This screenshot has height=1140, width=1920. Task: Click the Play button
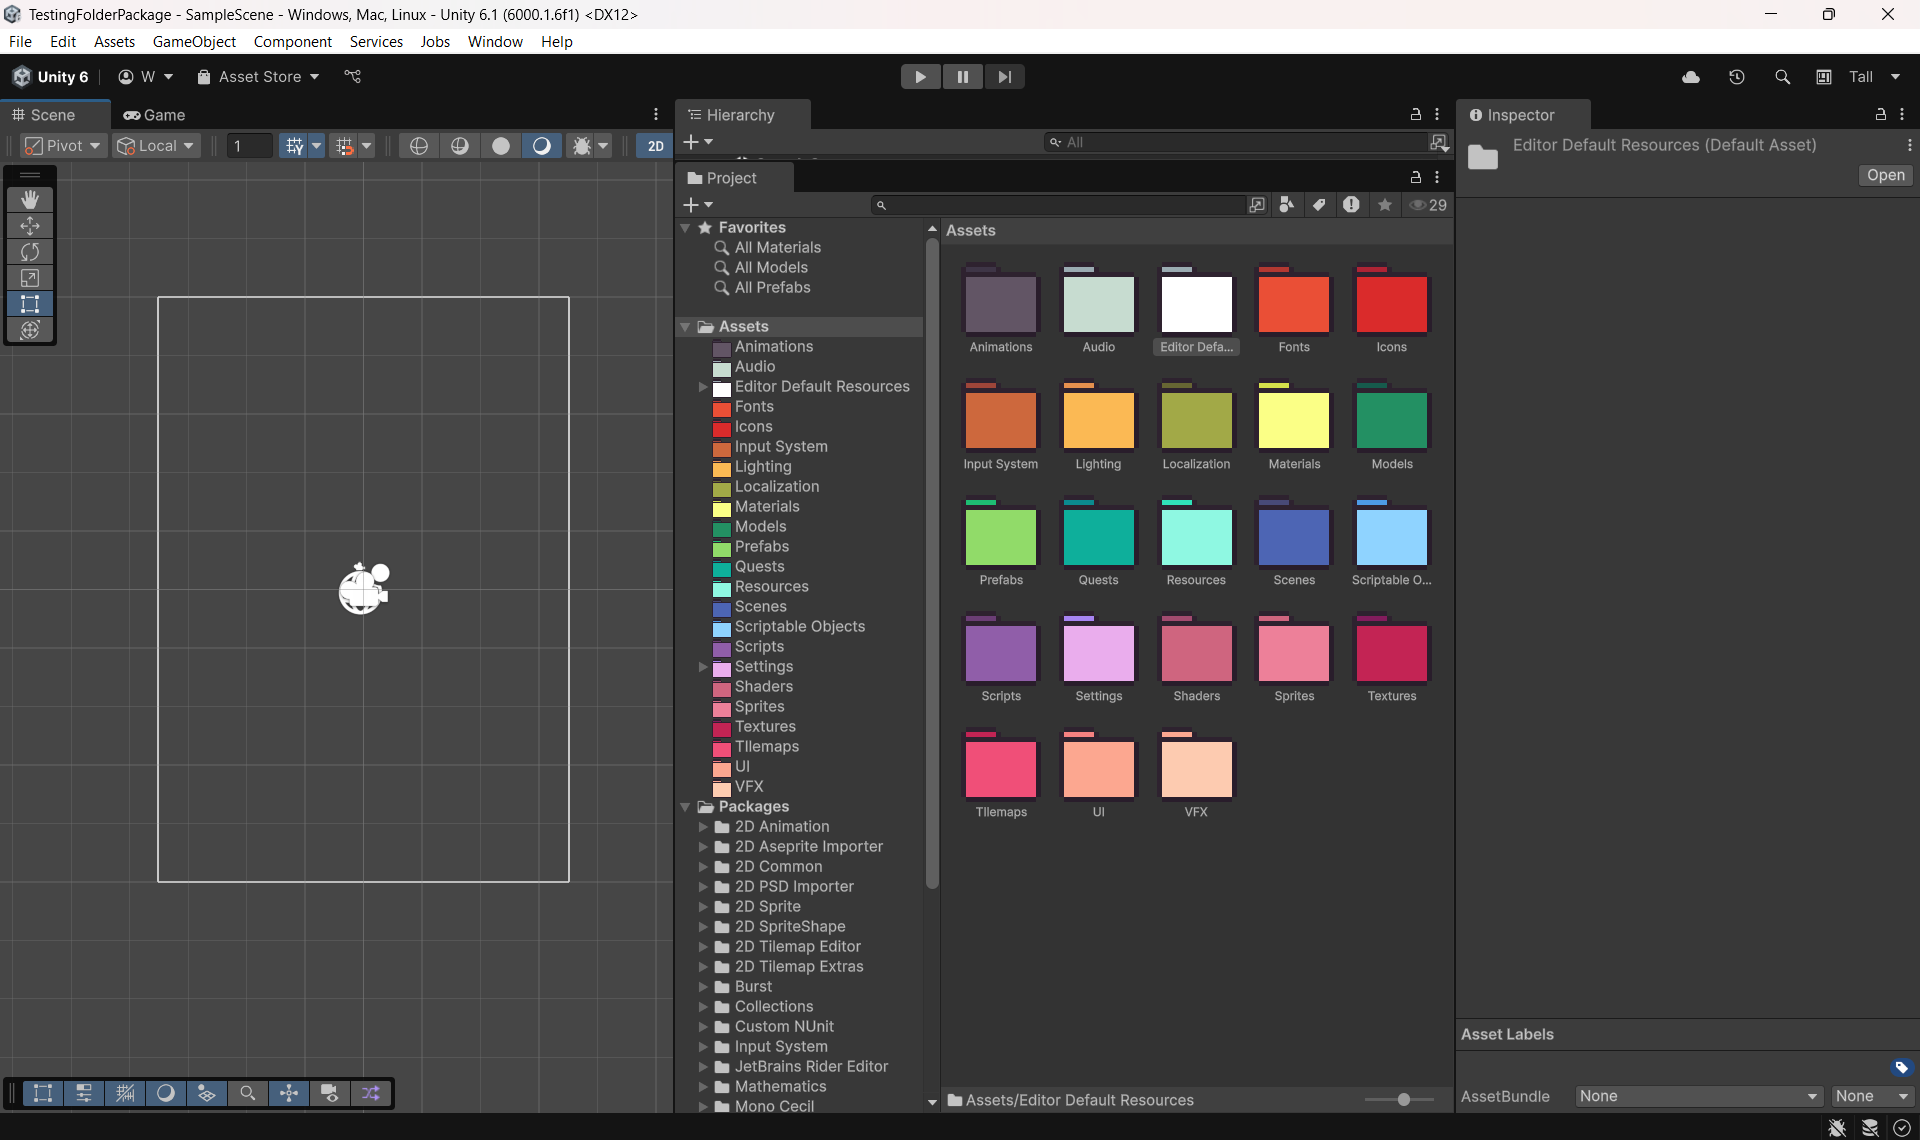coord(920,77)
